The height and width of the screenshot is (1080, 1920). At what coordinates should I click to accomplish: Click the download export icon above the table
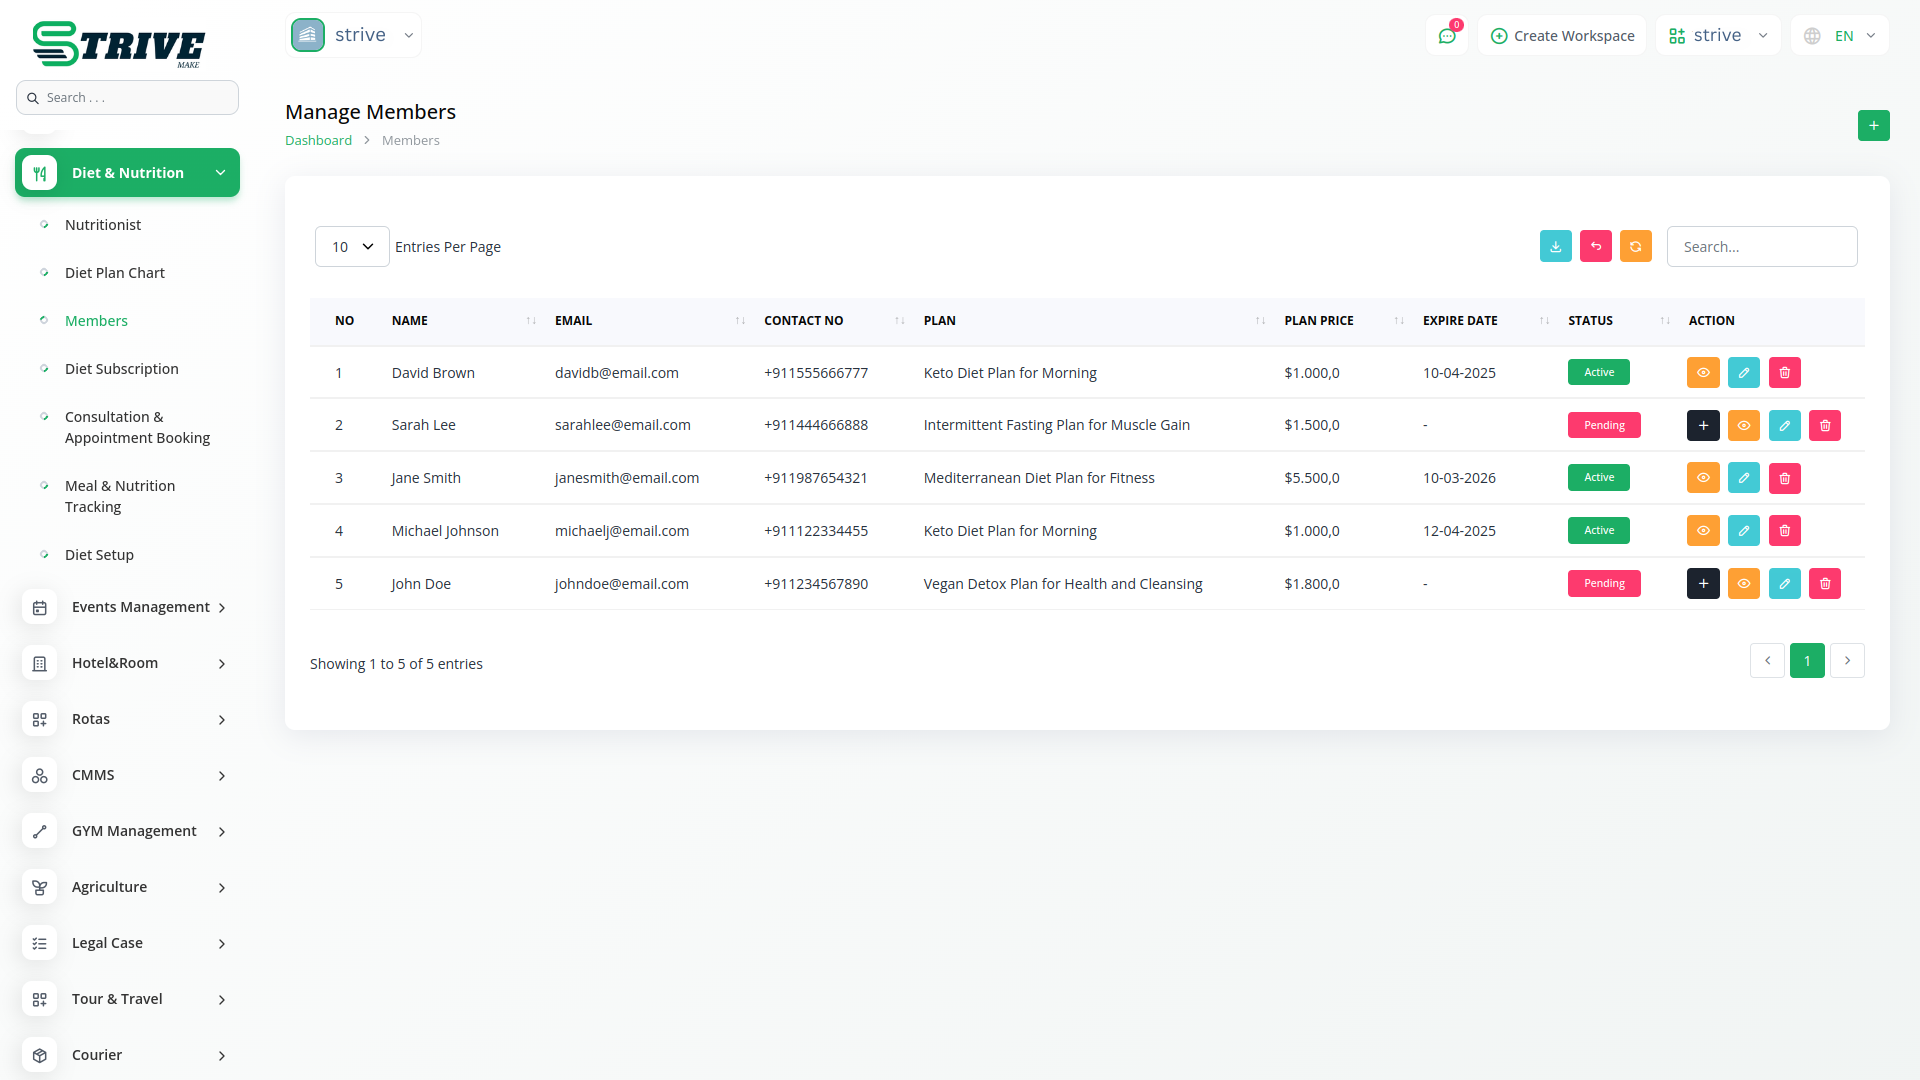(1555, 246)
